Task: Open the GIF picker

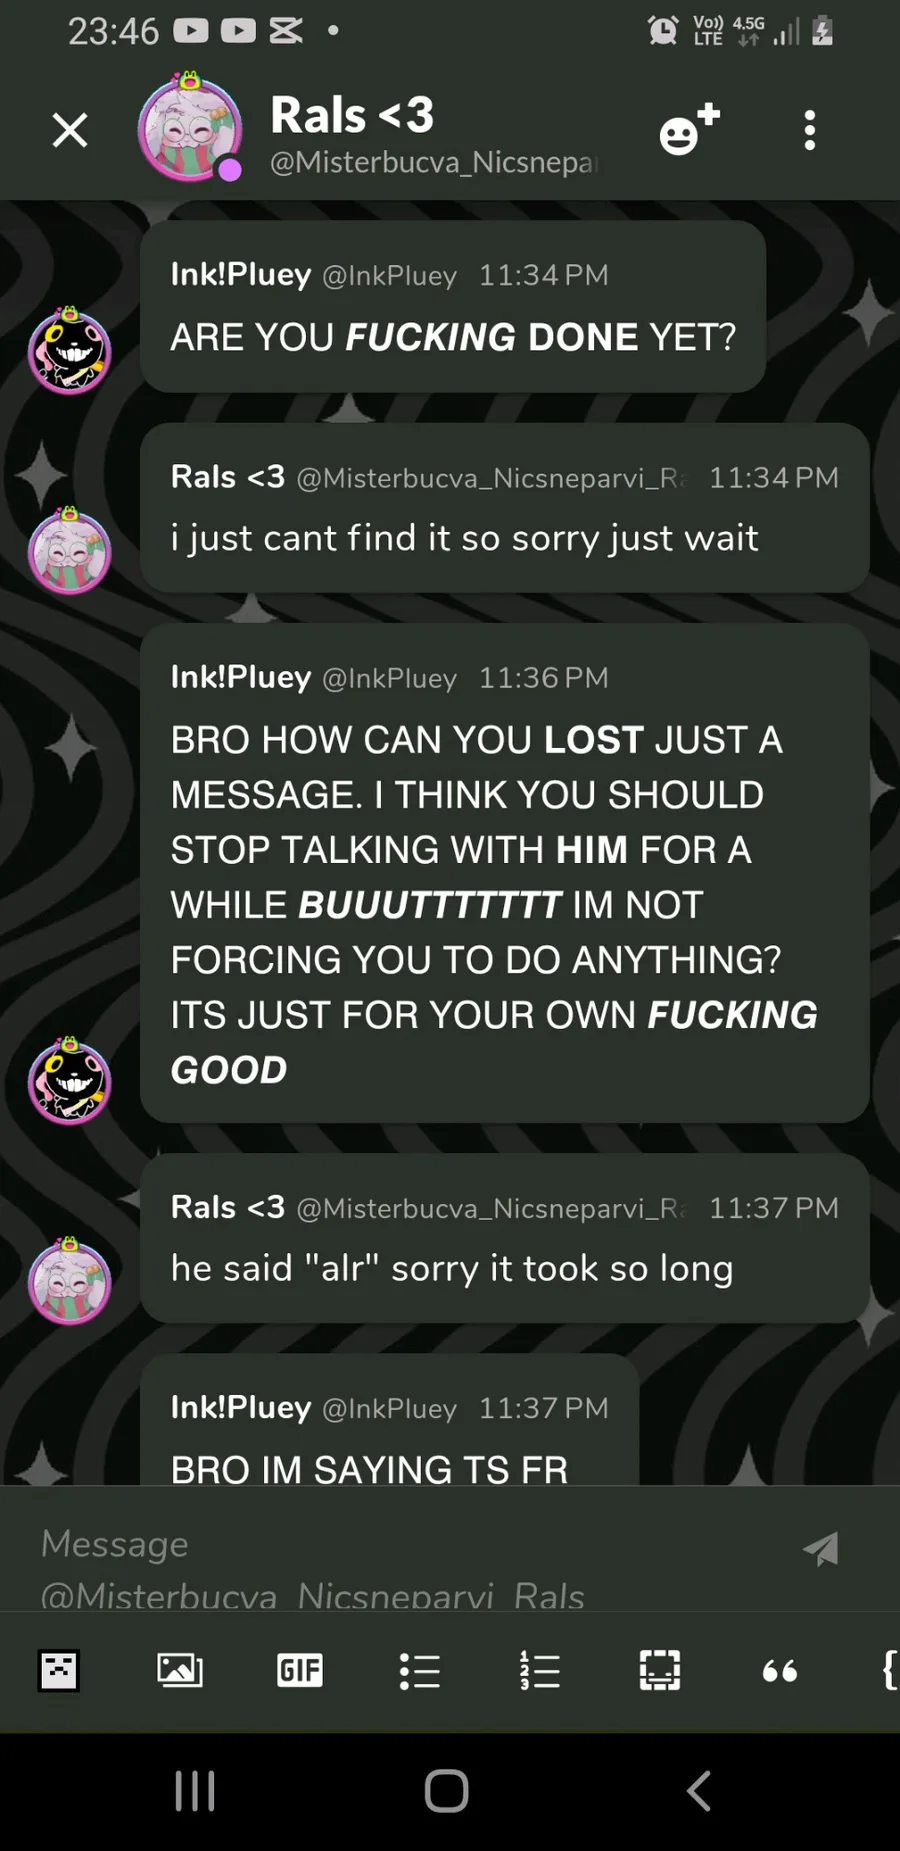Action: (x=300, y=1670)
